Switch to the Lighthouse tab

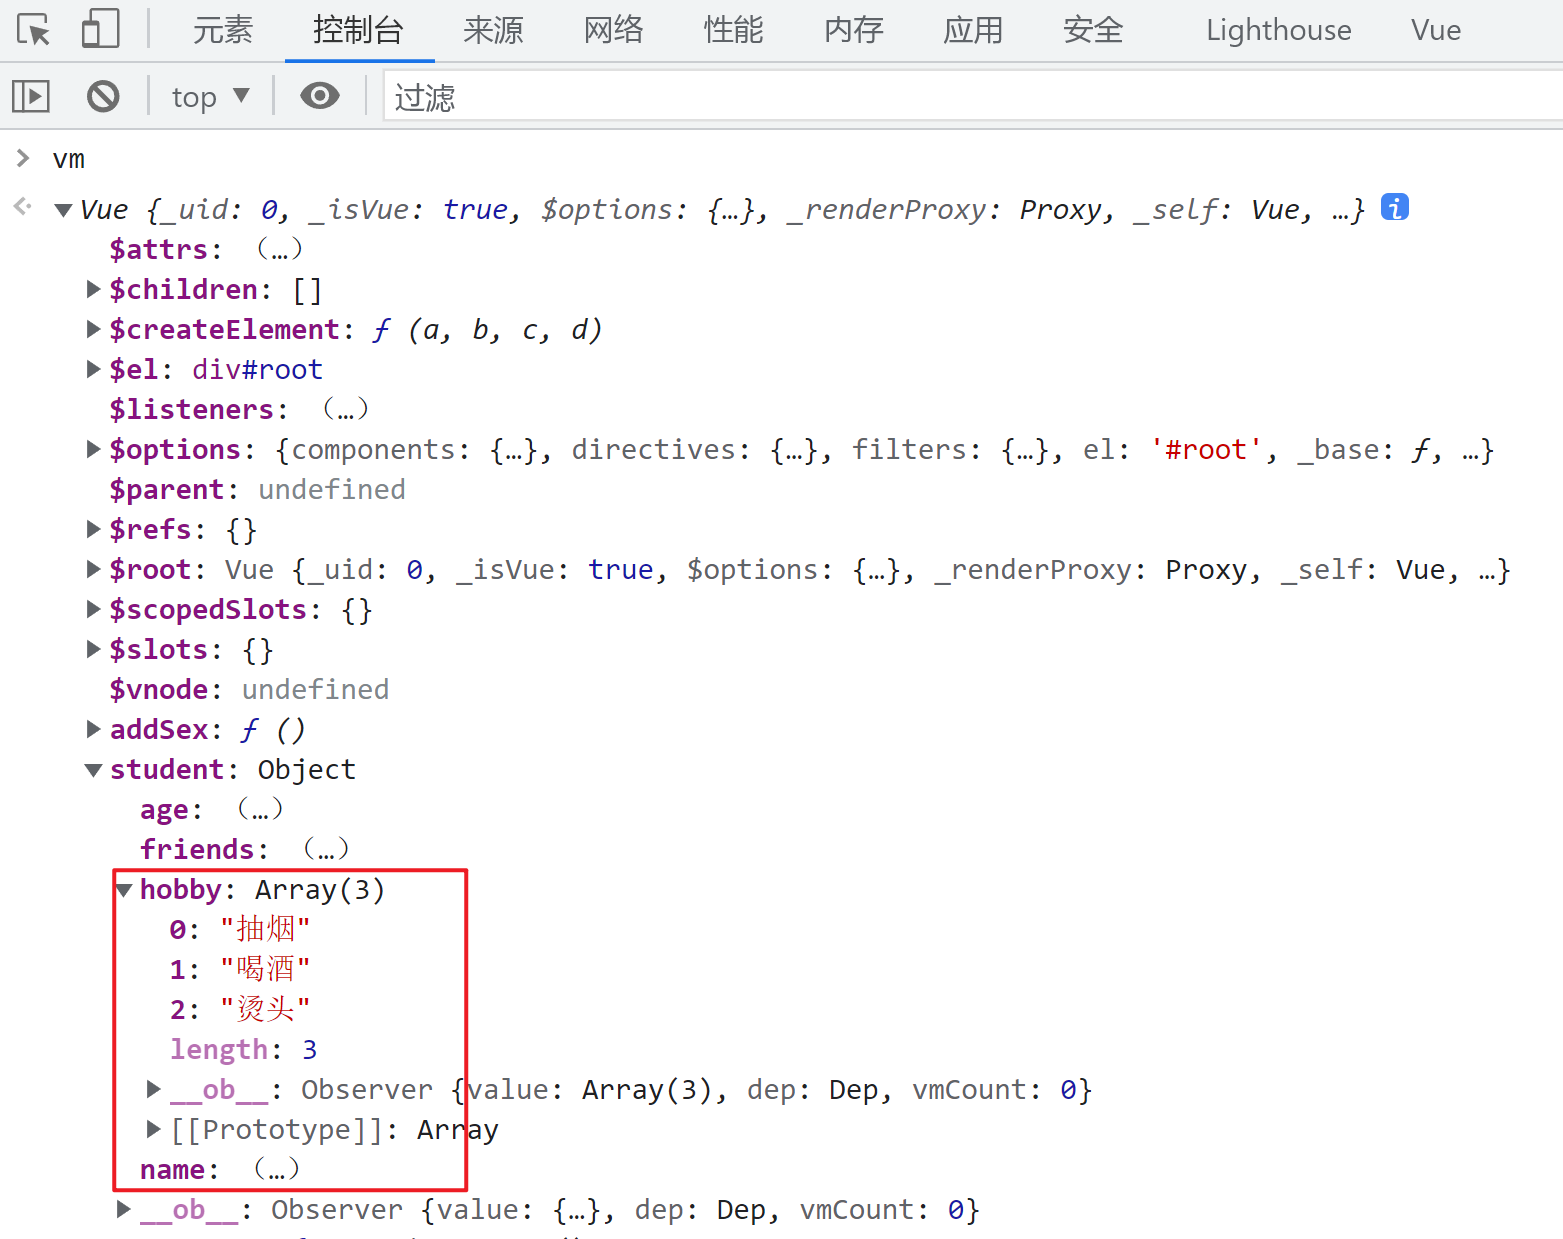[x=1278, y=30]
